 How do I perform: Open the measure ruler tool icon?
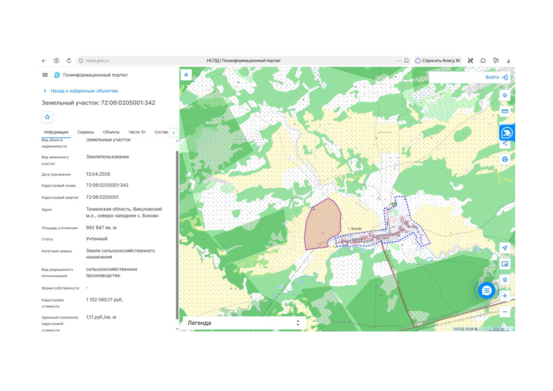(x=505, y=111)
